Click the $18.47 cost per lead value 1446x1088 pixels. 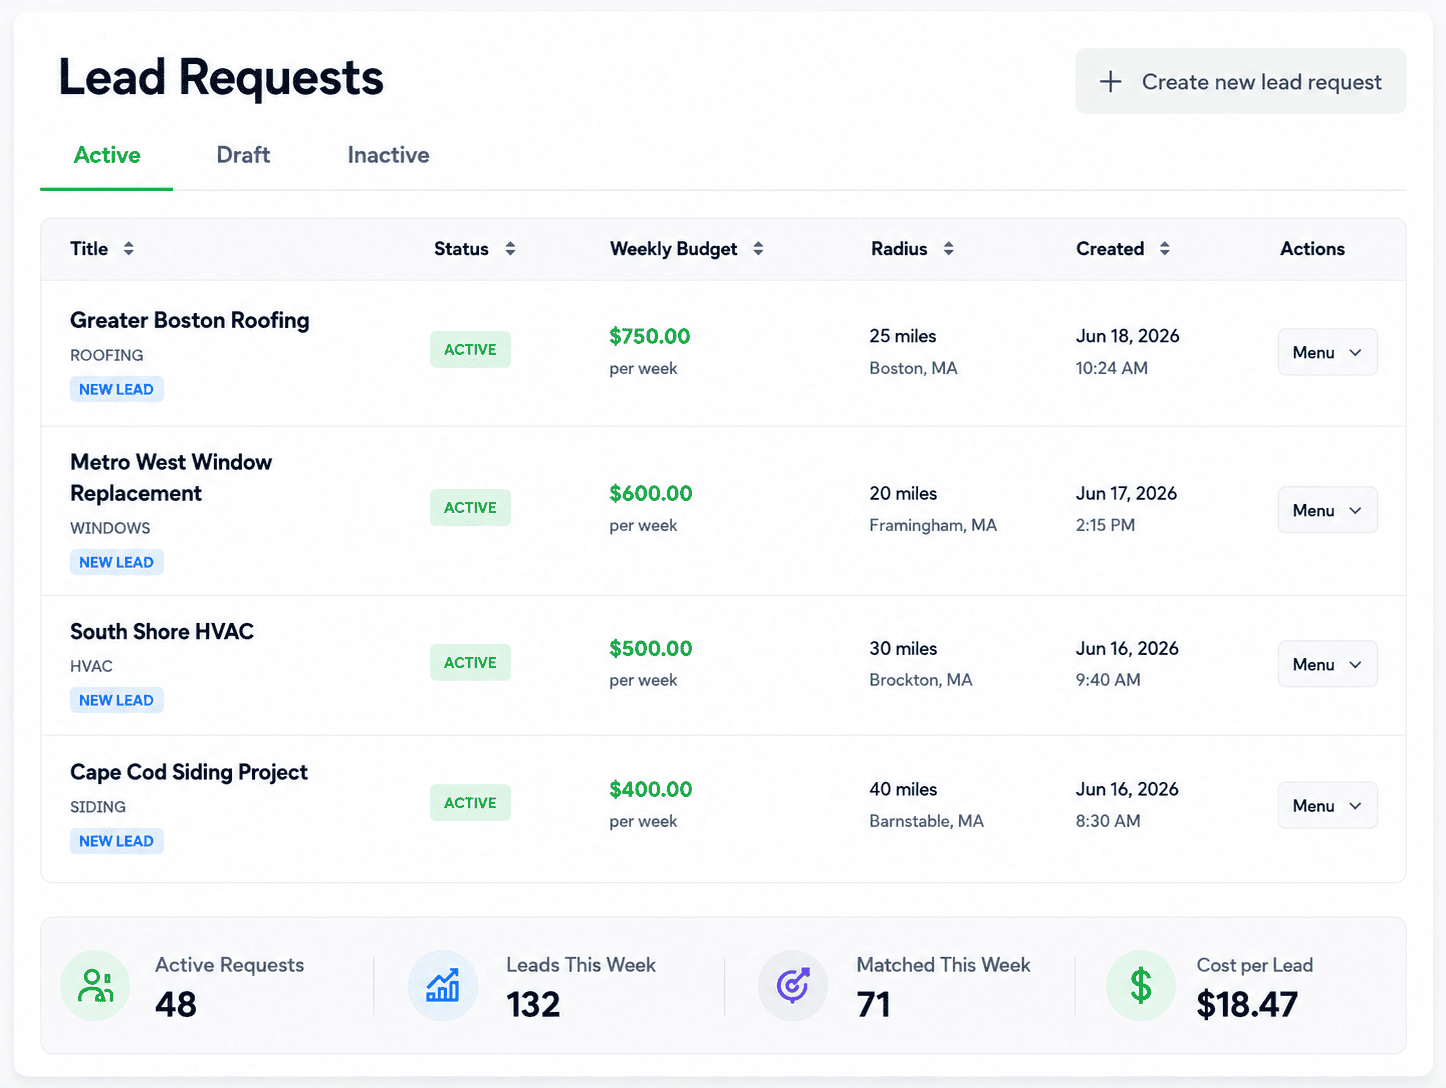click(x=1247, y=1004)
